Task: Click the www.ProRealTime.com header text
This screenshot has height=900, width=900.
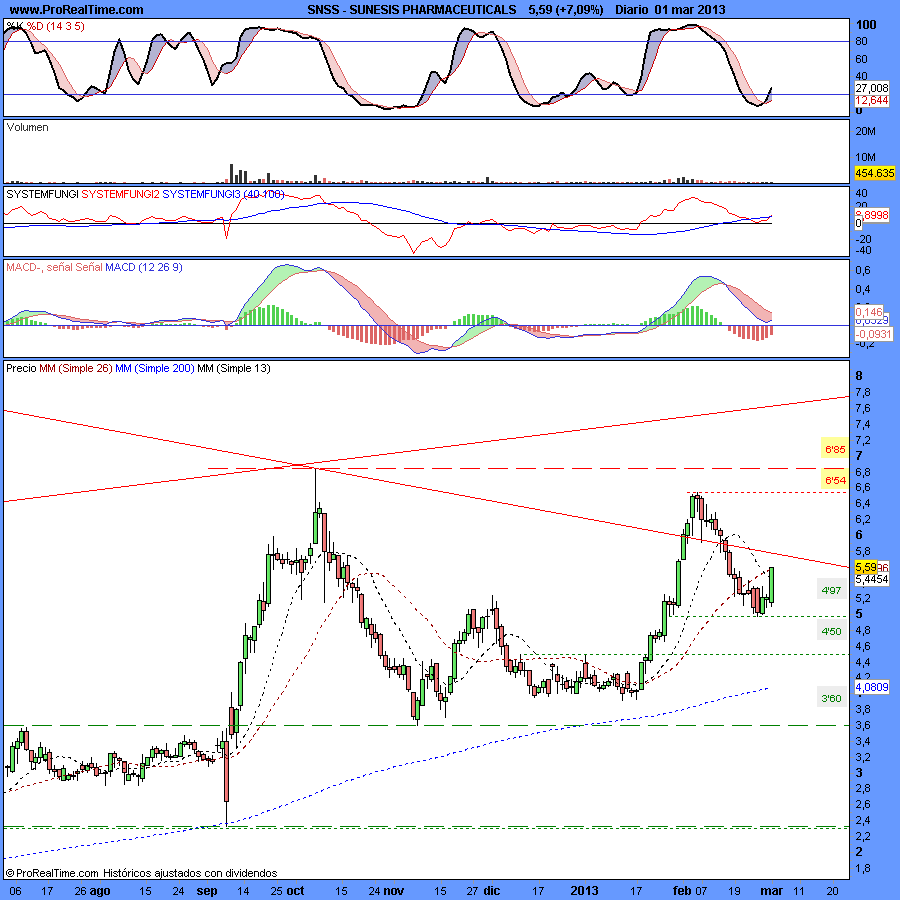Action: pyautogui.click(x=77, y=9)
